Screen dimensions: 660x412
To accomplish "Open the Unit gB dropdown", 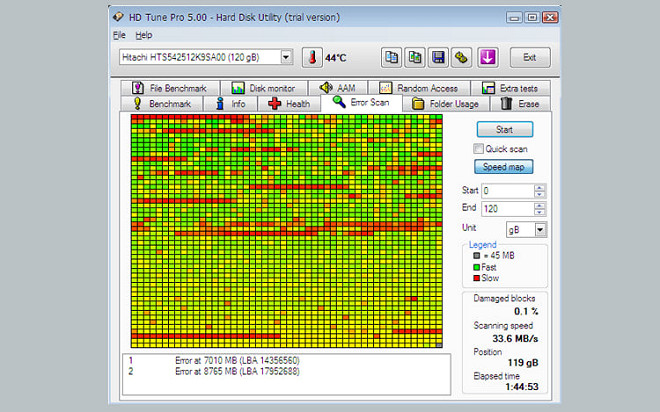I will pyautogui.click(x=541, y=229).
